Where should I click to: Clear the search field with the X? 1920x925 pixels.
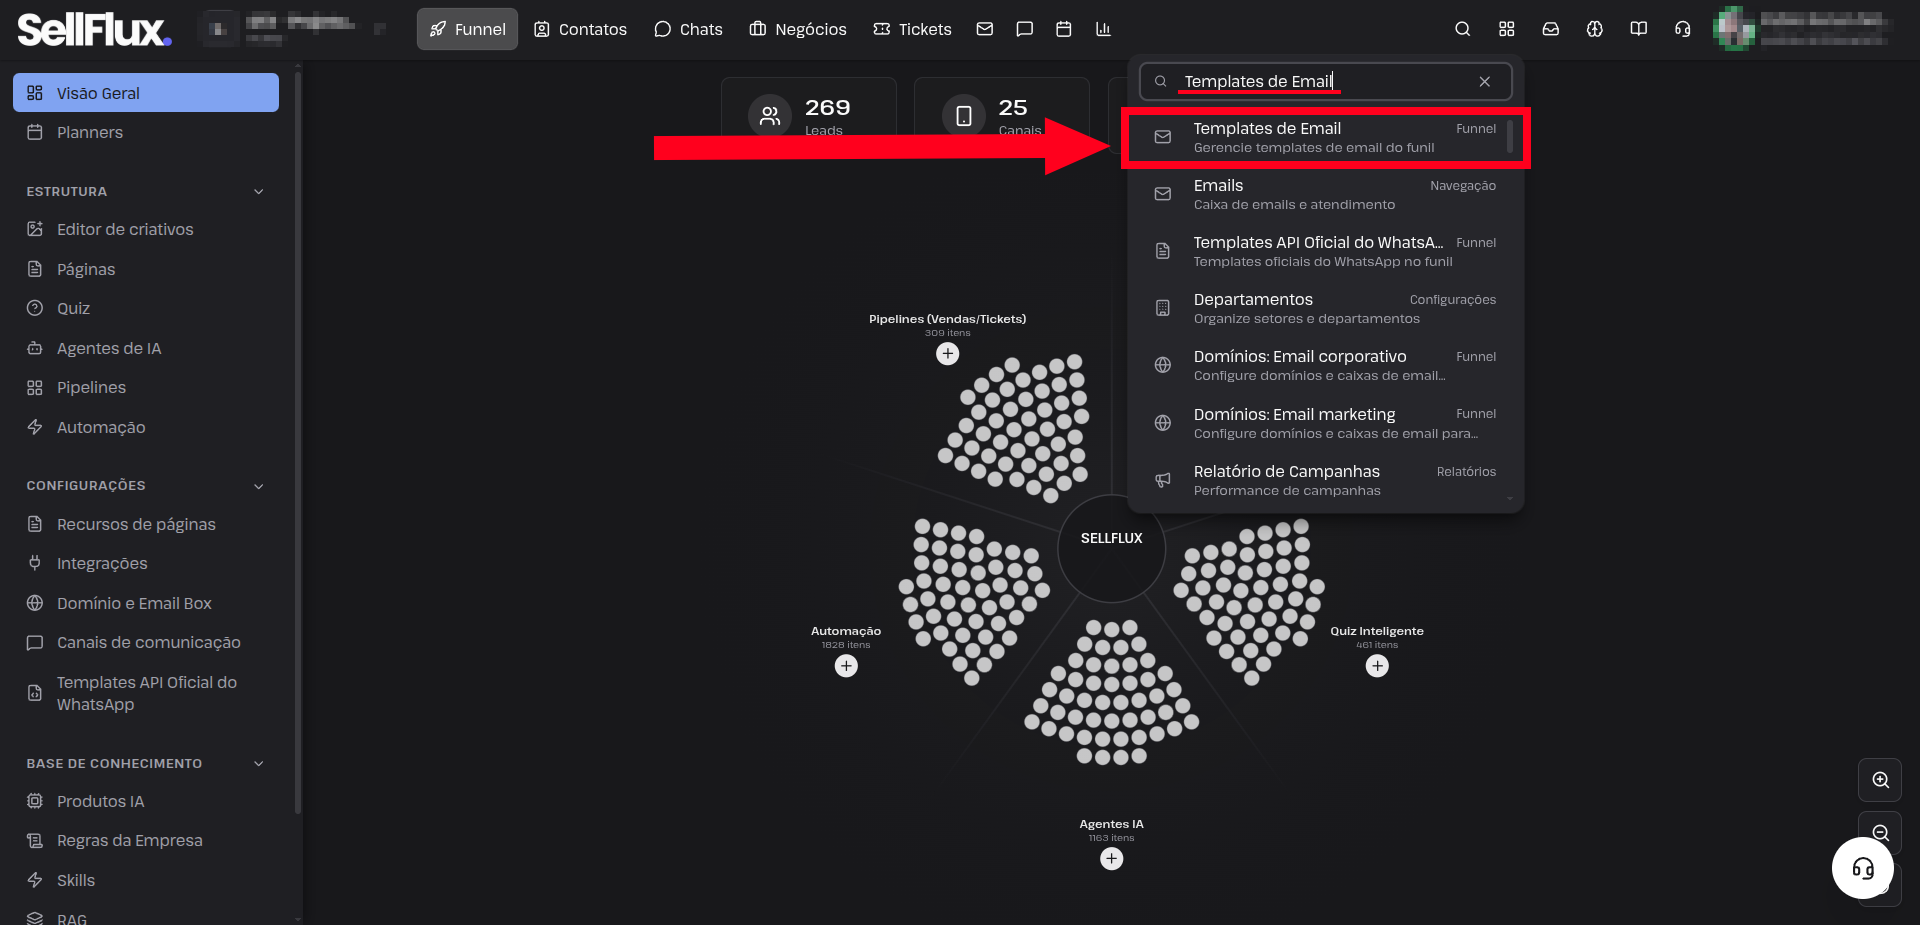pos(1485,81)
